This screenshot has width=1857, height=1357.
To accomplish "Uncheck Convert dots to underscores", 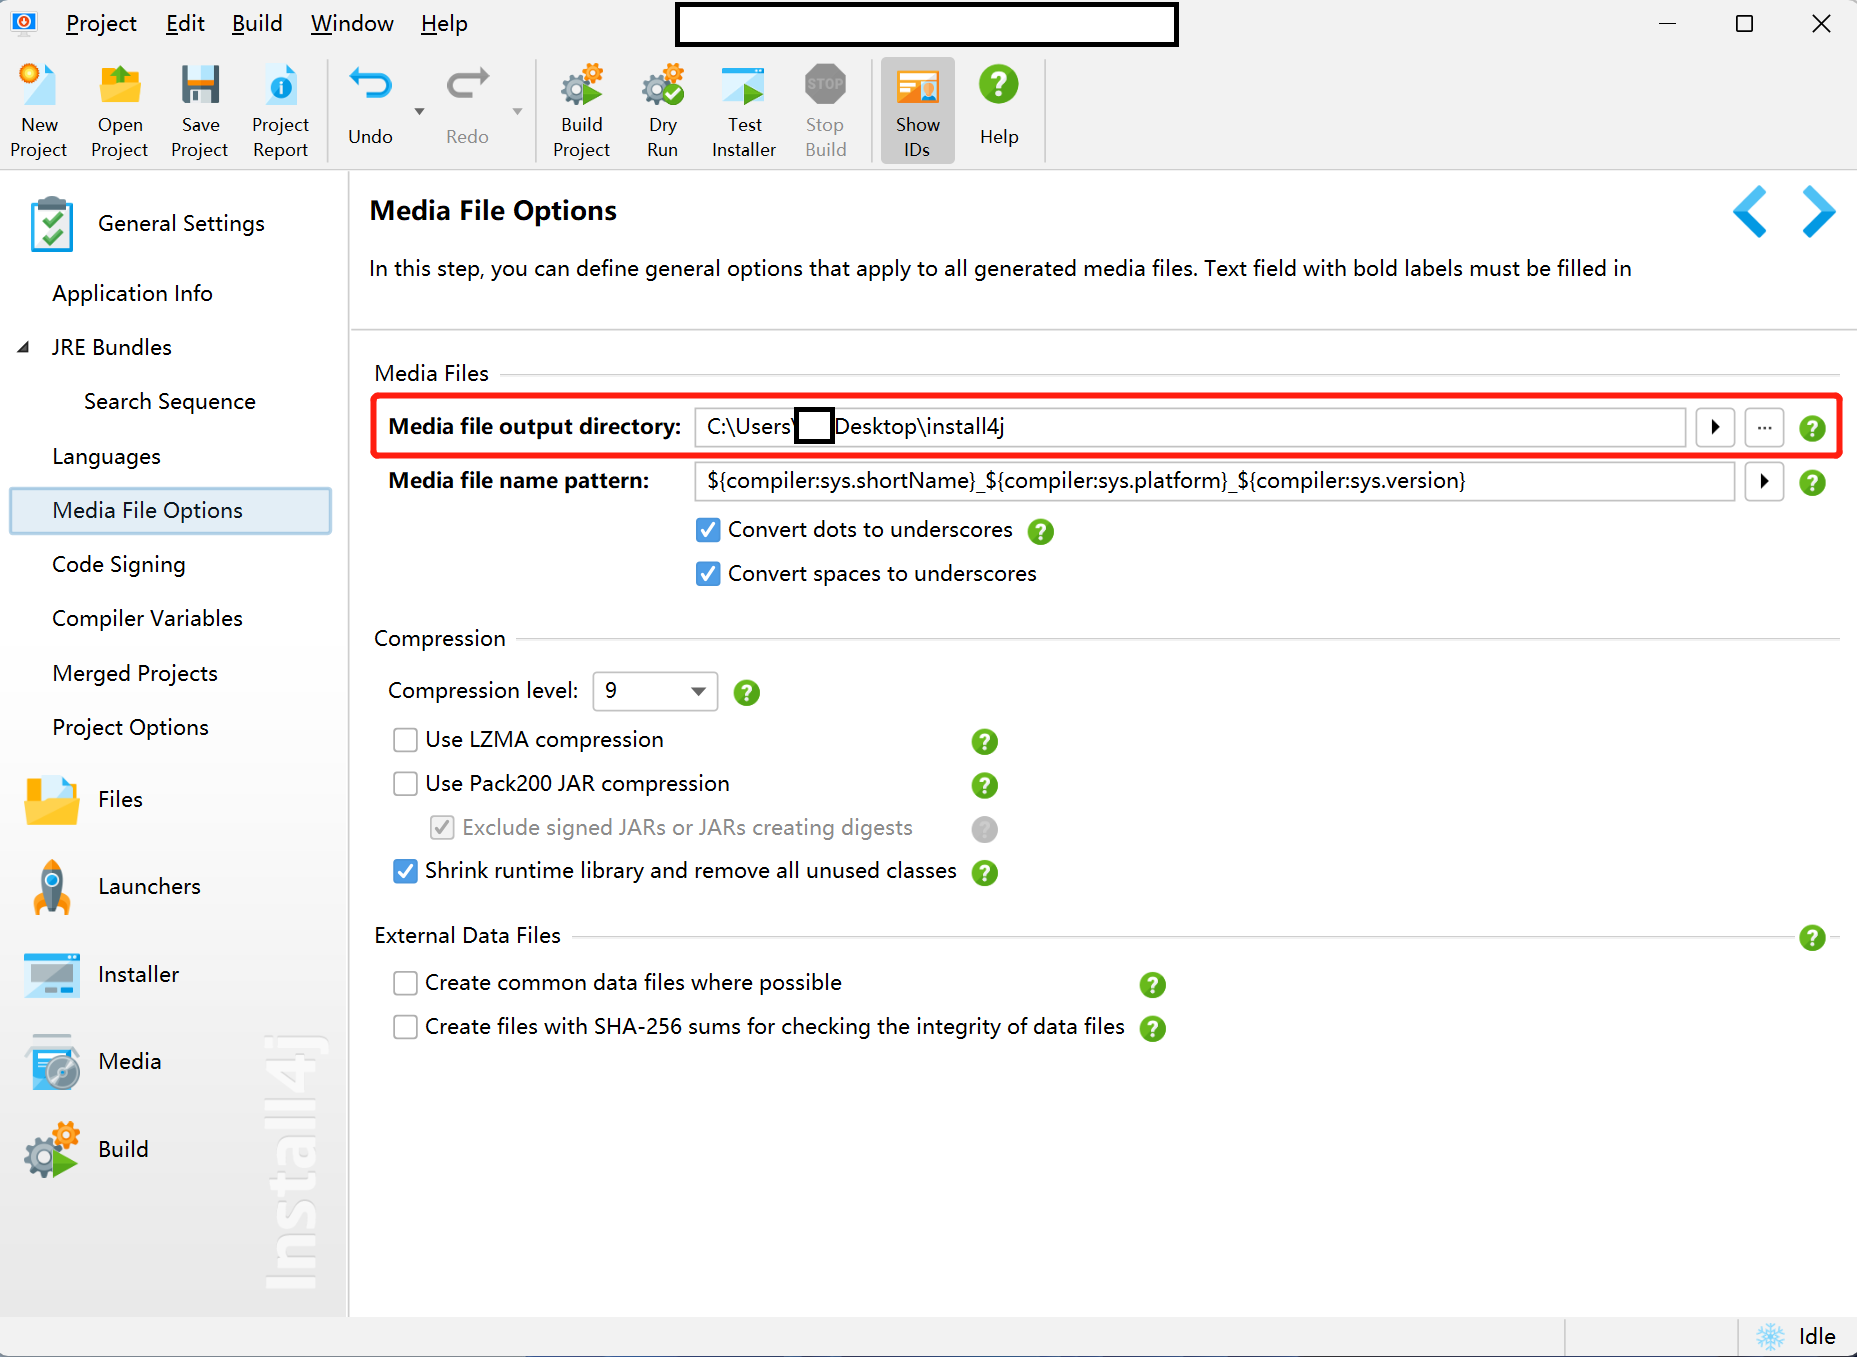I will (x=708, y=530).
